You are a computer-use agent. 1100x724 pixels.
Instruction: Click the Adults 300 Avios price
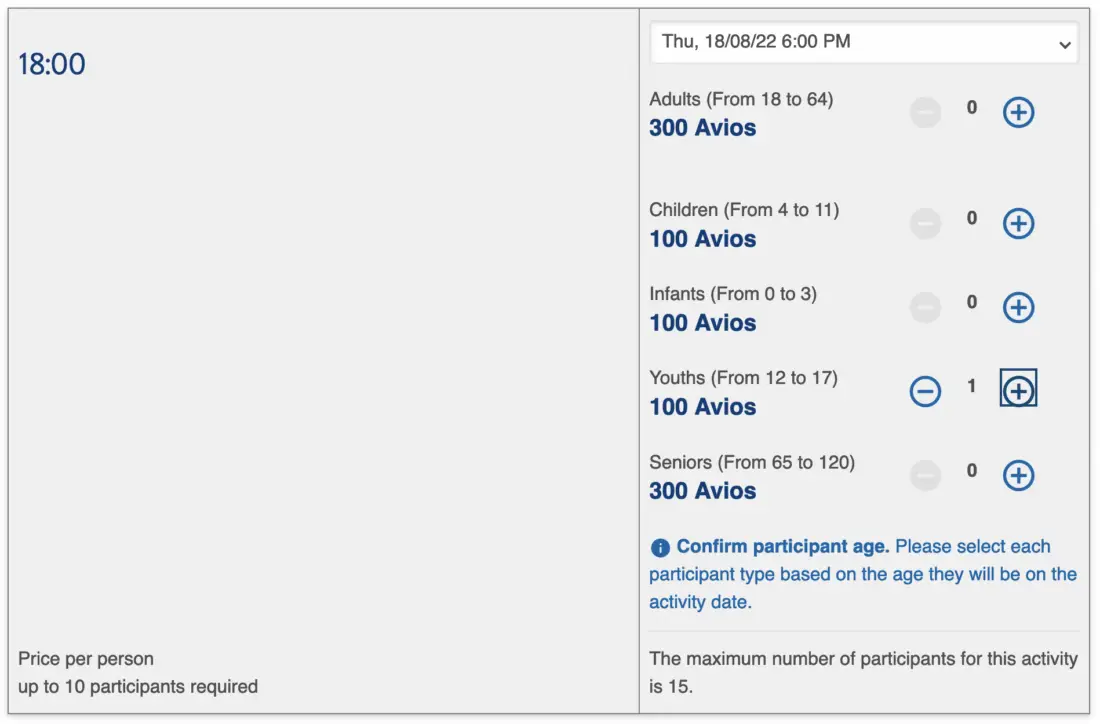click(x=703, y=128)
